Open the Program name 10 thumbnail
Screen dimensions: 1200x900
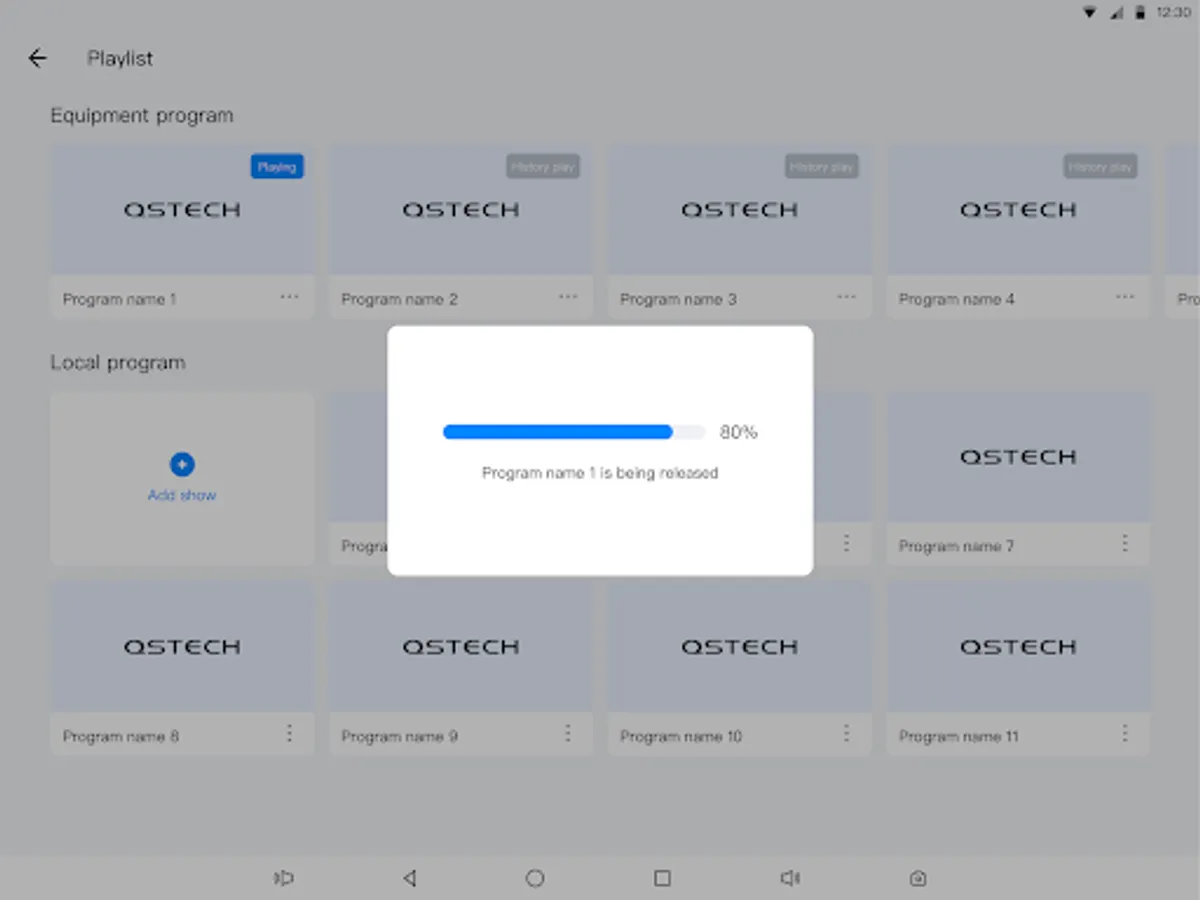pyautogui.click(x=740, y=647)
